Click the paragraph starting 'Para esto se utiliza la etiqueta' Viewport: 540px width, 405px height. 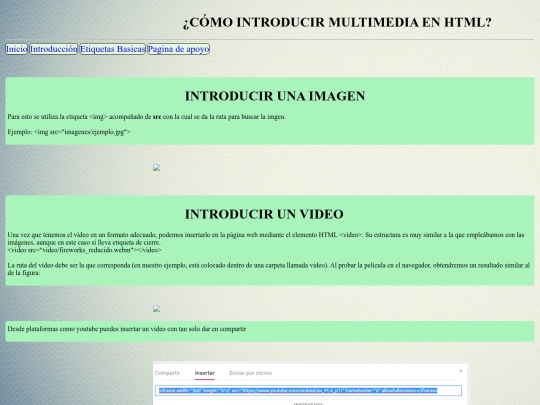pos(147,117)
